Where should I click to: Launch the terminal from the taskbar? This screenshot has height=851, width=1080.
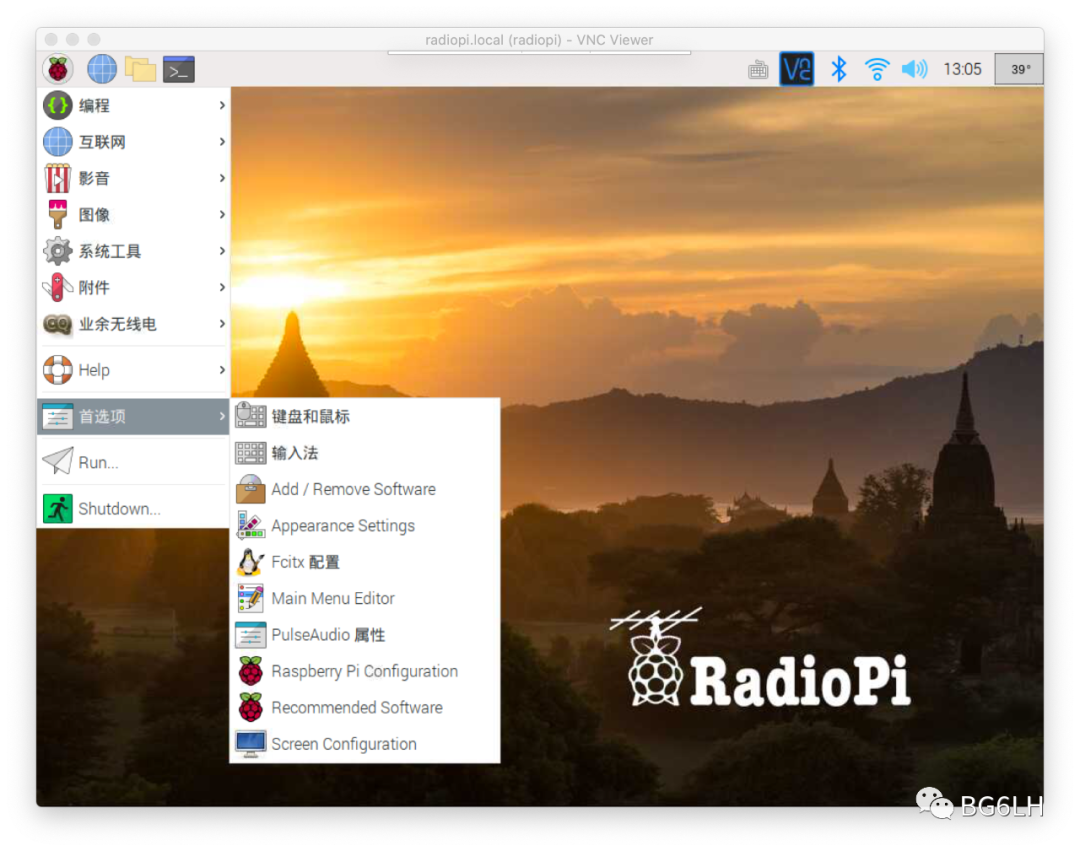pyautogui.click(x=179, y=69)
